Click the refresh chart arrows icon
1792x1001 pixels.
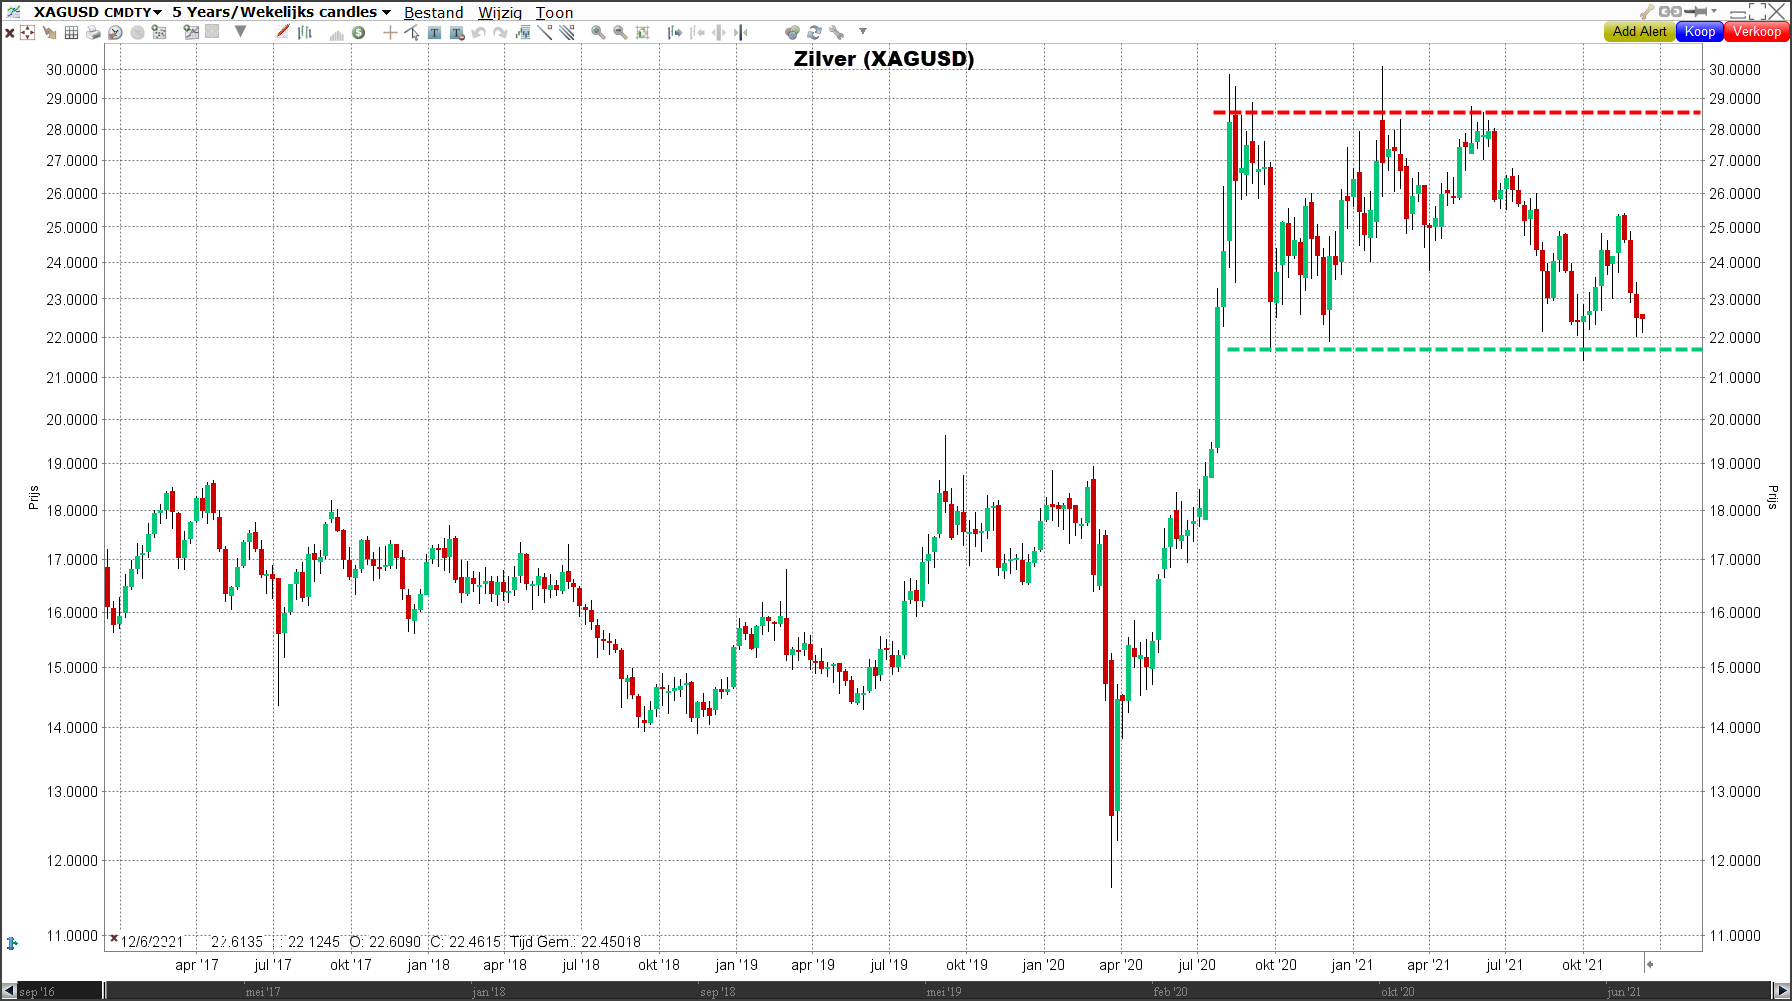point(815,32)
